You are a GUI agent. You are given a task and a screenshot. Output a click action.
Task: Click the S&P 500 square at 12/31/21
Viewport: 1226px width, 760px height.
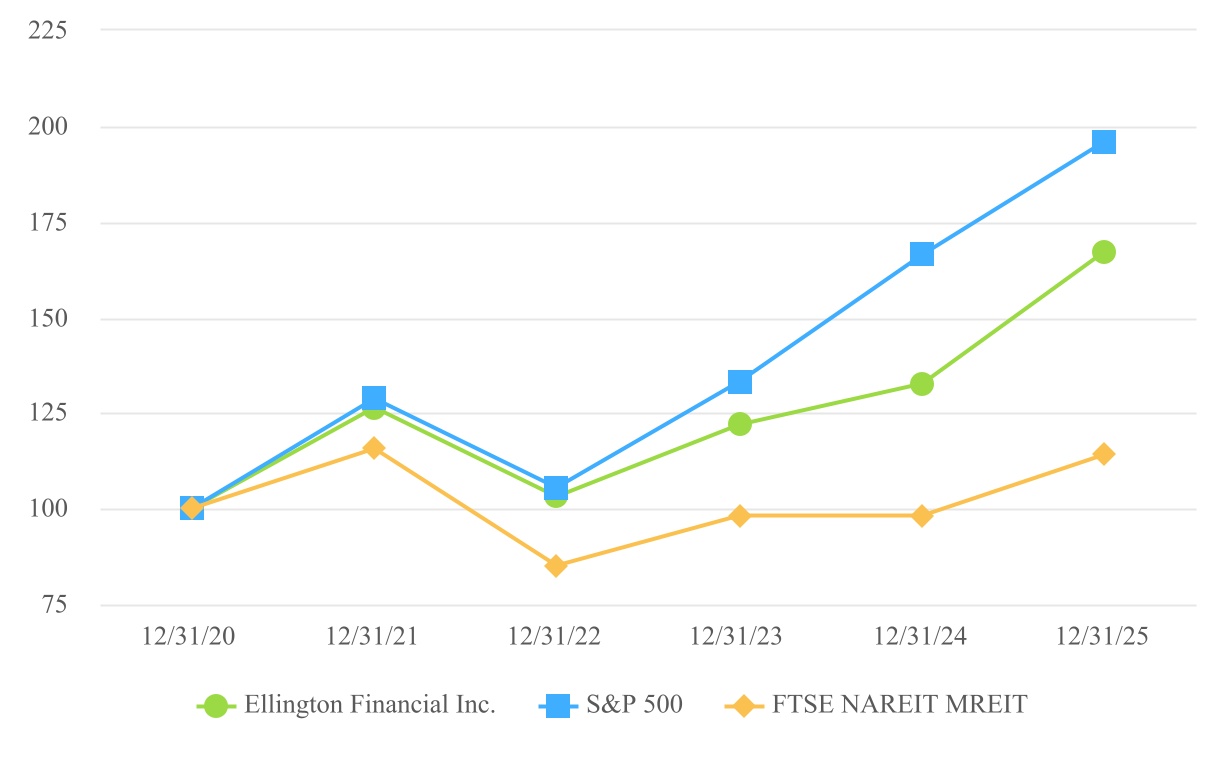tap(374, 399)
